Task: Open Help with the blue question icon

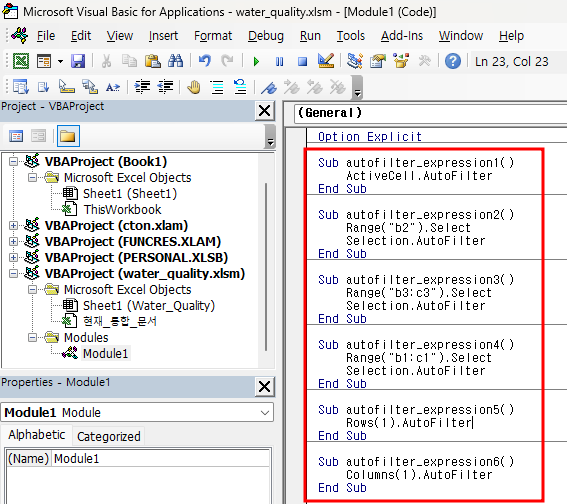Action: 453,61
